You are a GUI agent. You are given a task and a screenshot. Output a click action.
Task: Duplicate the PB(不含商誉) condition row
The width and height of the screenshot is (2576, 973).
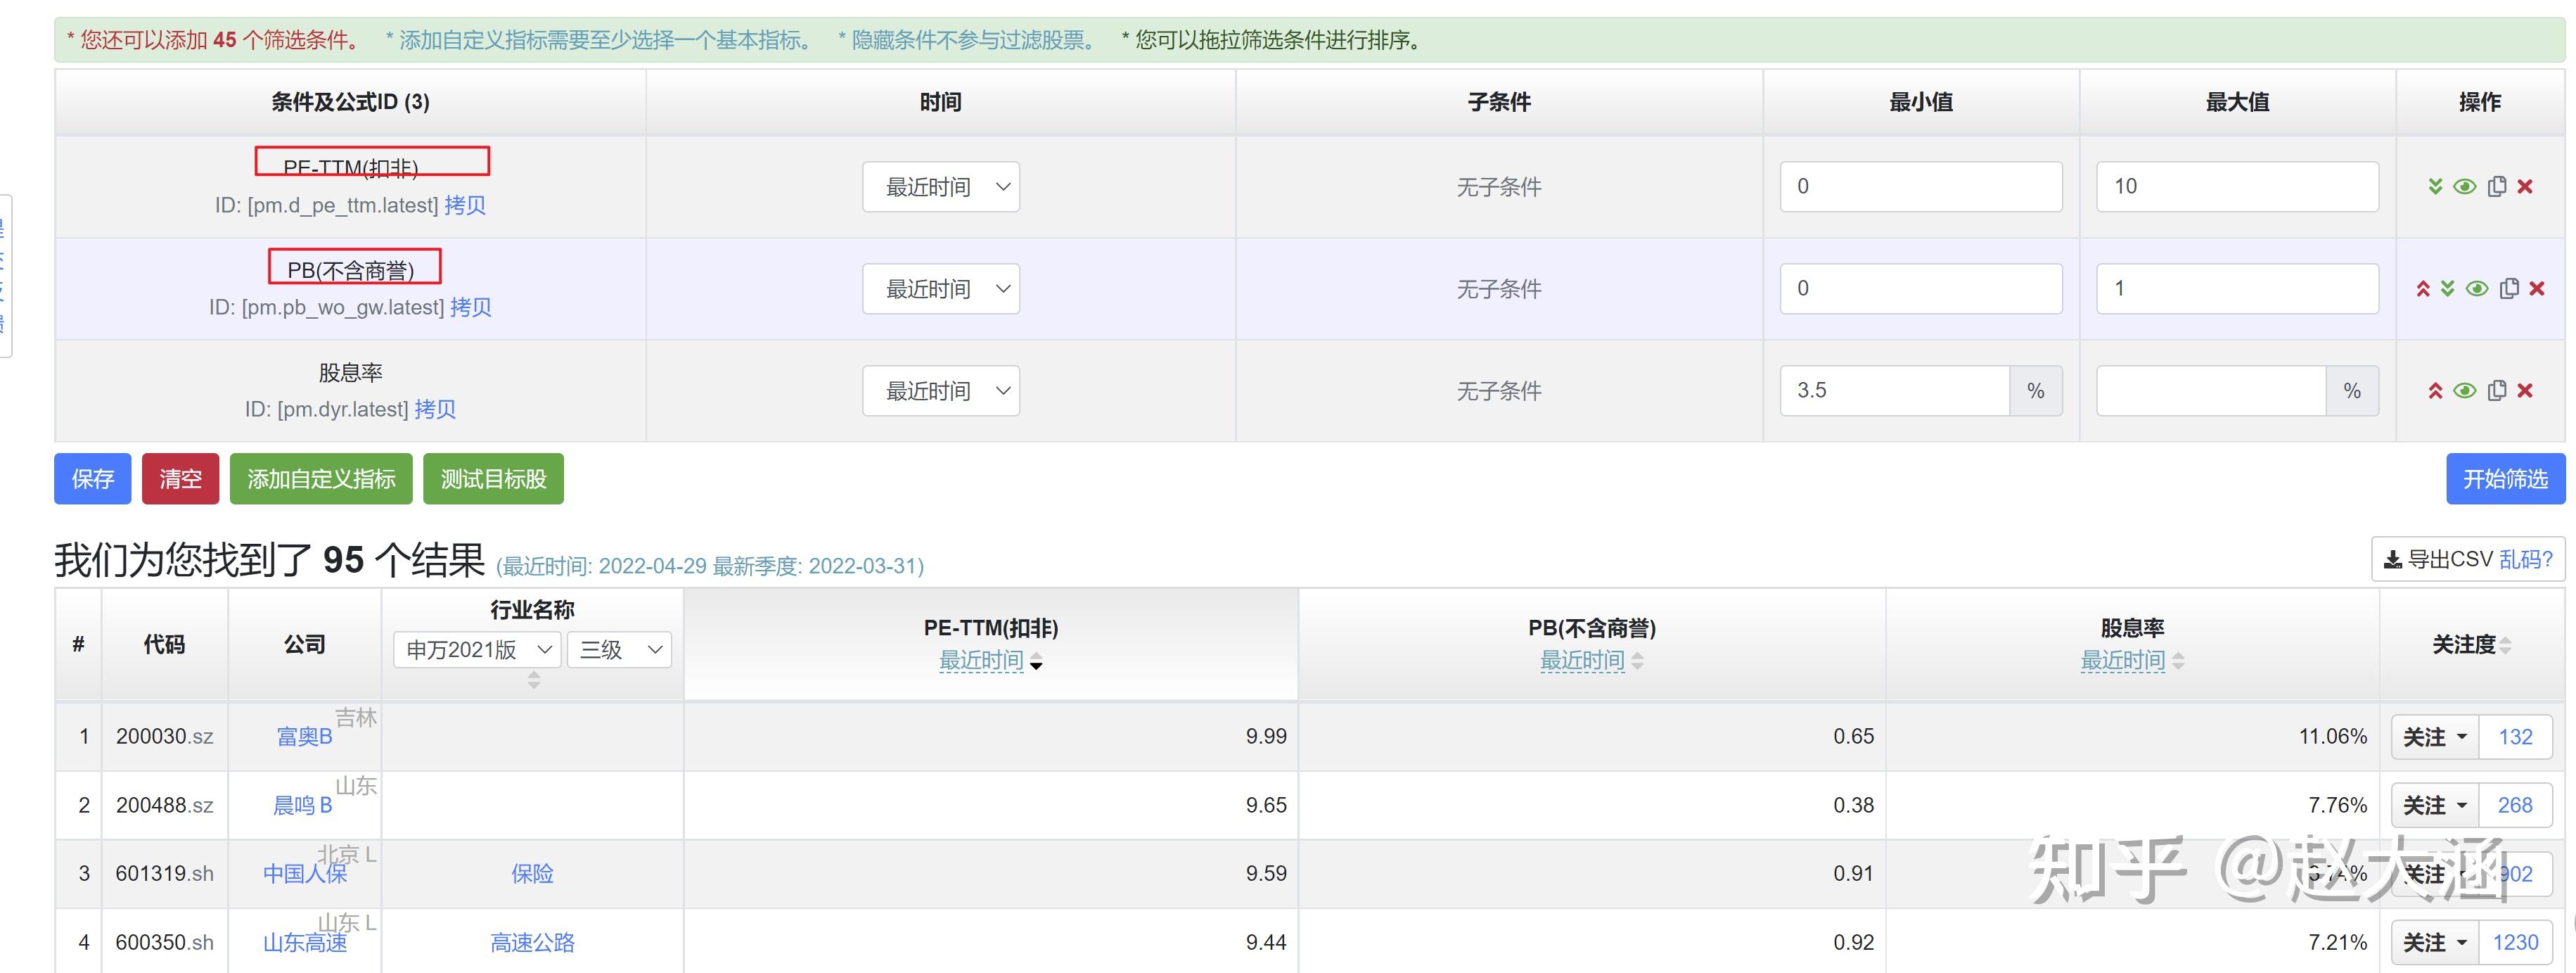[x=2509, y=289]
